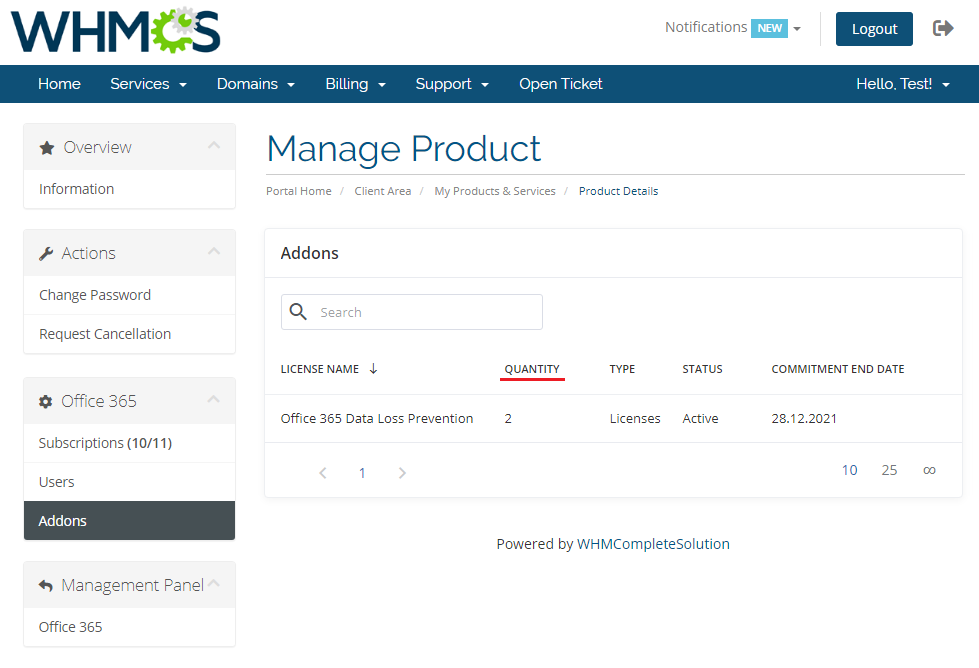Open the Hello, Test! account dropdown
979x668 pixels.
[x=903, y=84]
